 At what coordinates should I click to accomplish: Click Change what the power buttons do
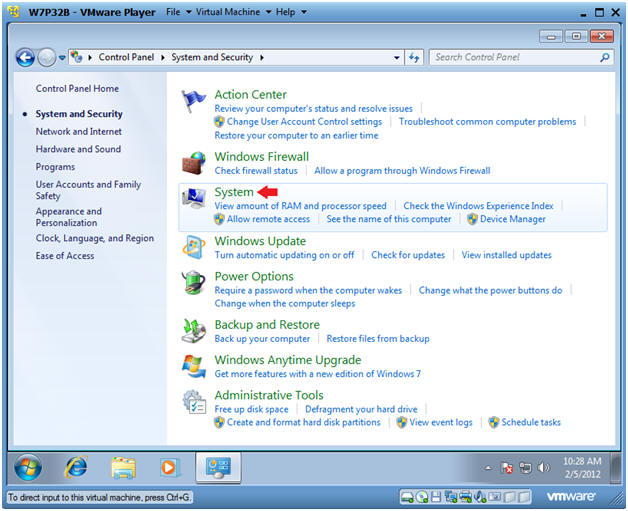click(491, 290)
